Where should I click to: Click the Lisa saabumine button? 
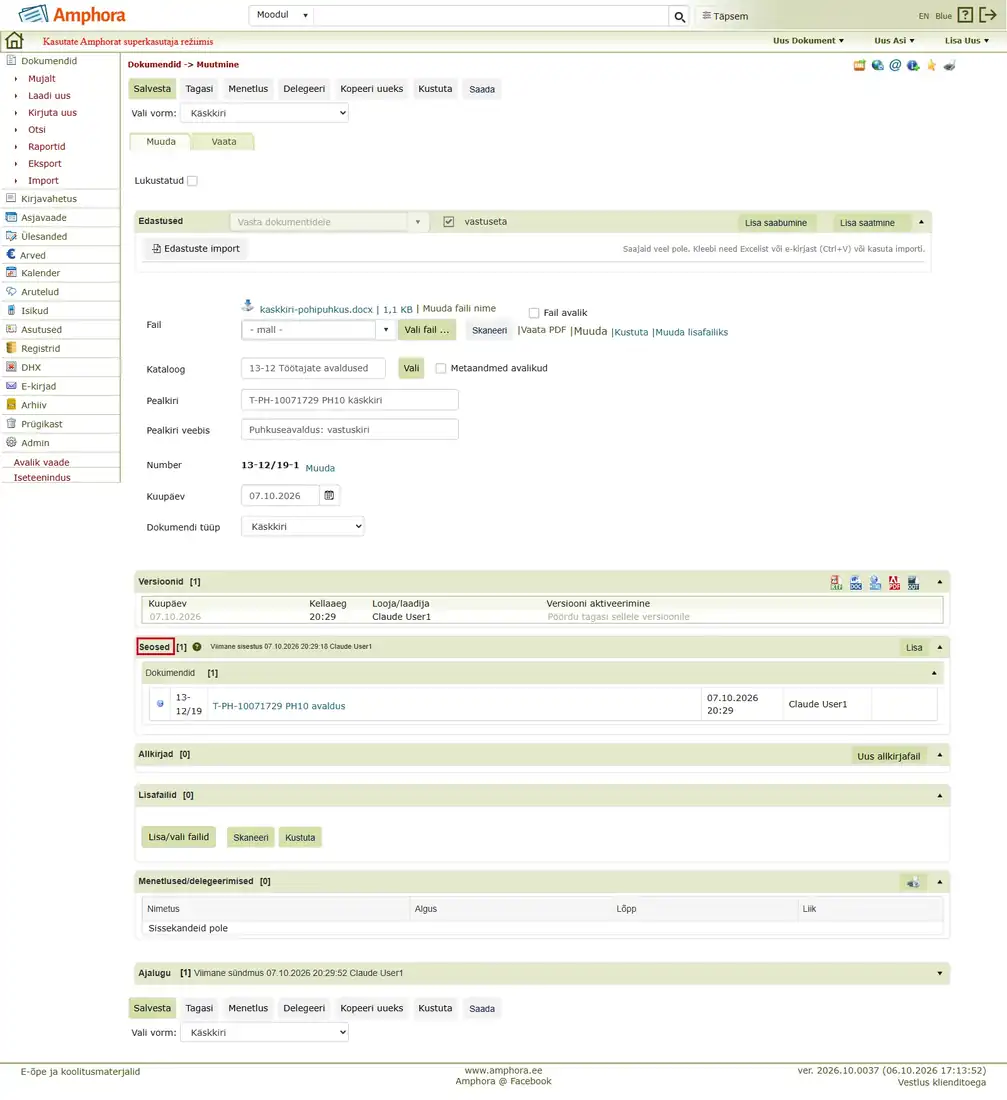coord(775,222)
